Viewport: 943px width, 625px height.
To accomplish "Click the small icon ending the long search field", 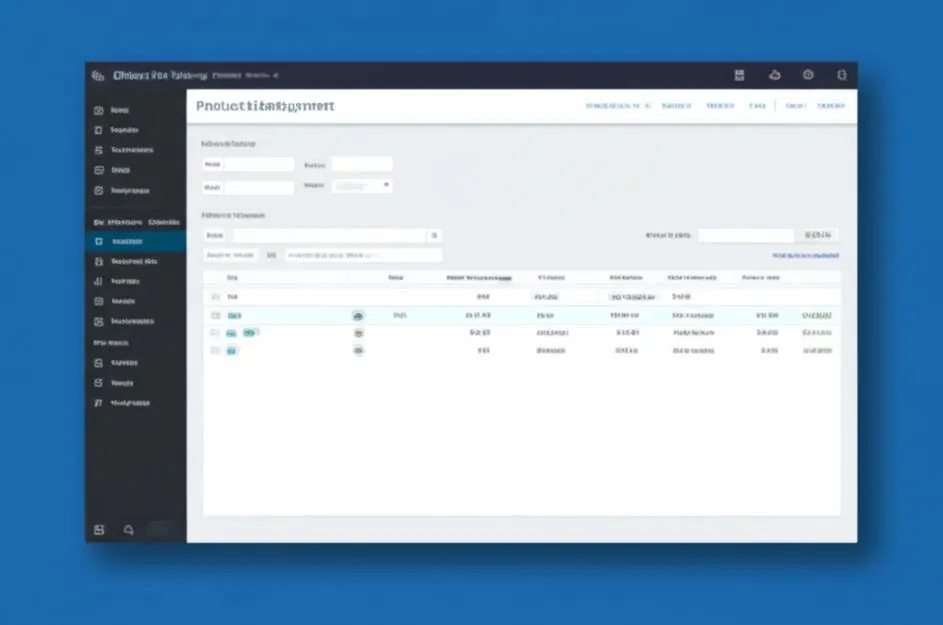I will point(434,235).
